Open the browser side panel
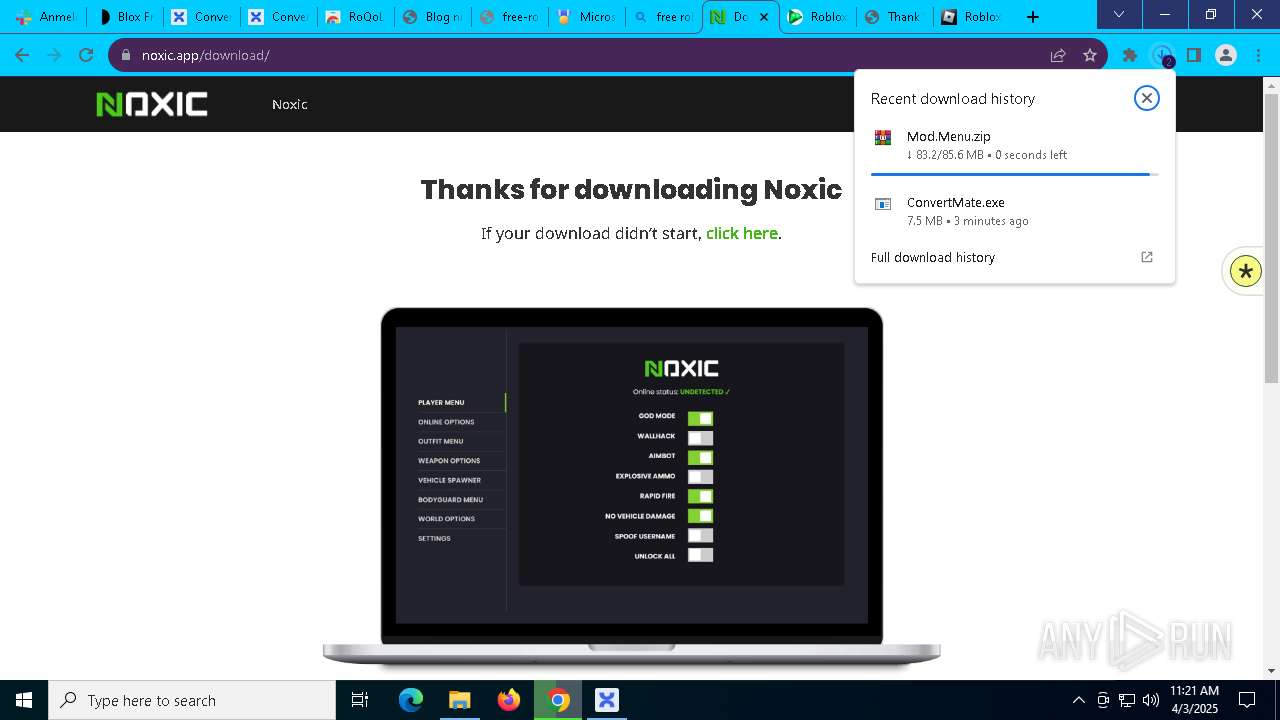Image resolution: width=1280 pixels, height=720 pixels. pyautogui.click(x=1194, y=55)
